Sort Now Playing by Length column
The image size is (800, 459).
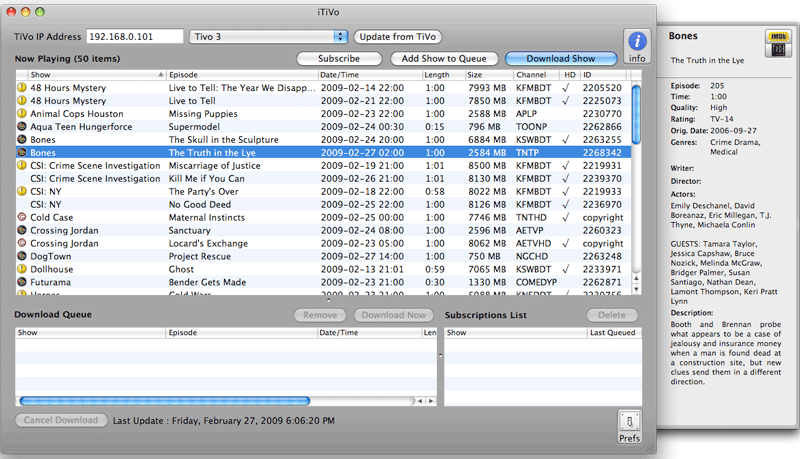443,75
